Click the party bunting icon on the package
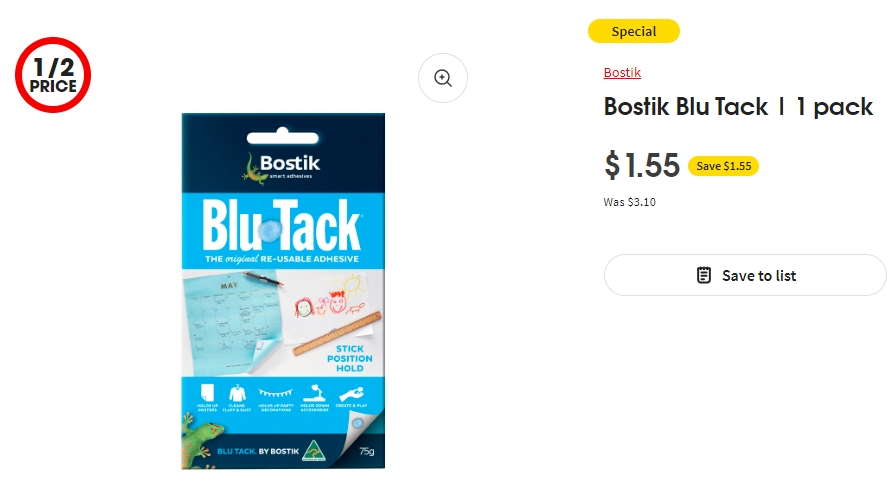 (x=276, y=393)
